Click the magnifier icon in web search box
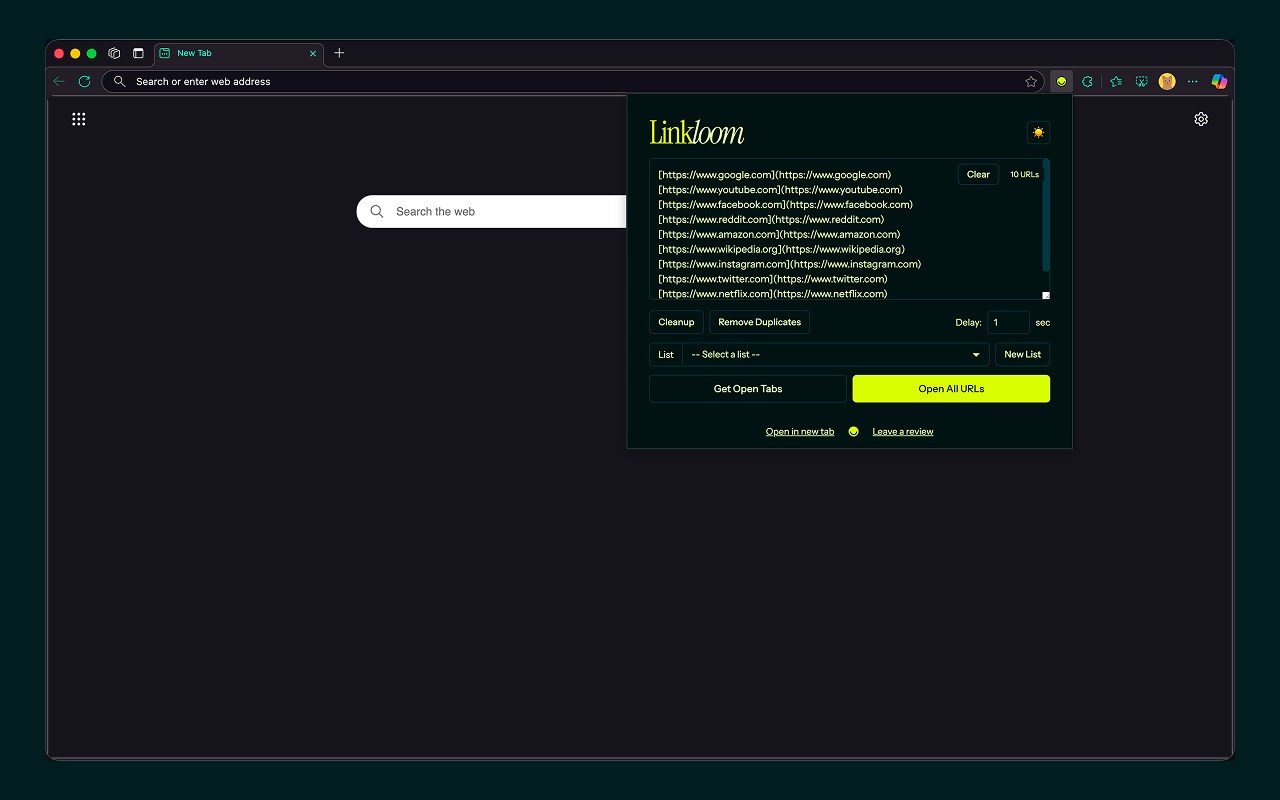1280x800 pixels. (377, 212)
